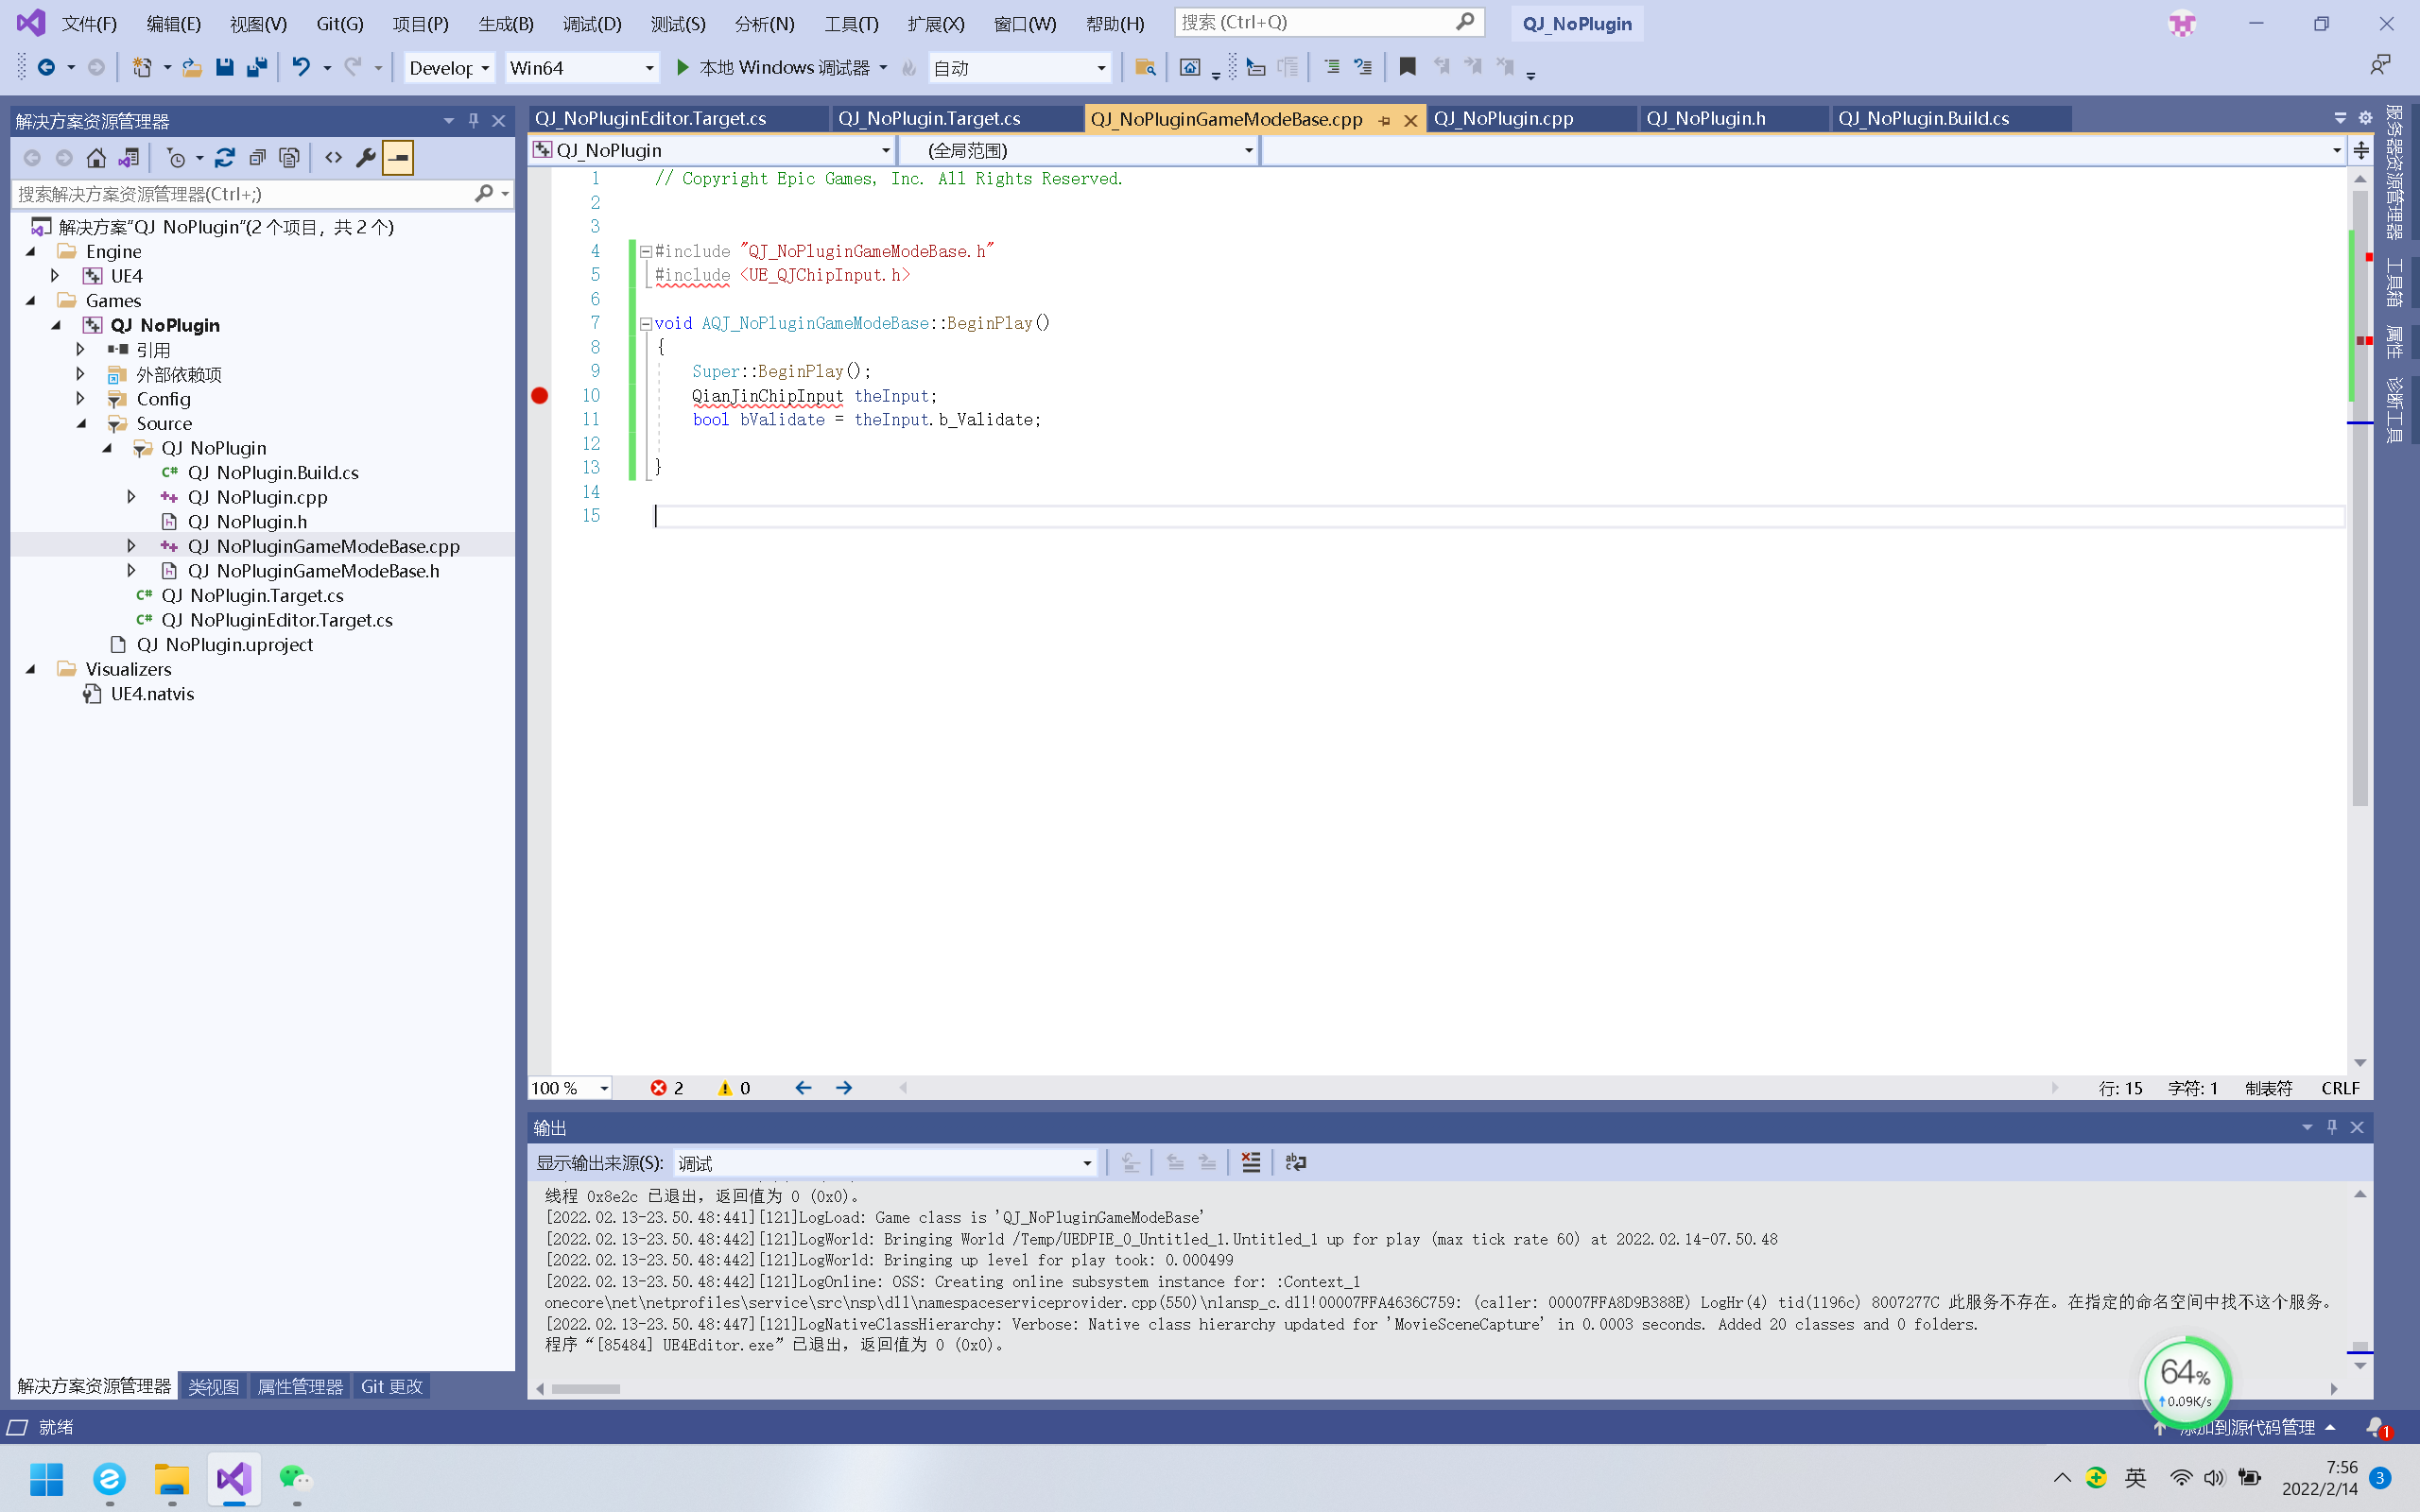Image resolution: width=2420 pixels, height=1512 pixels.
Task: Open the 调试(D) menu
Action: tap(591, 23)
